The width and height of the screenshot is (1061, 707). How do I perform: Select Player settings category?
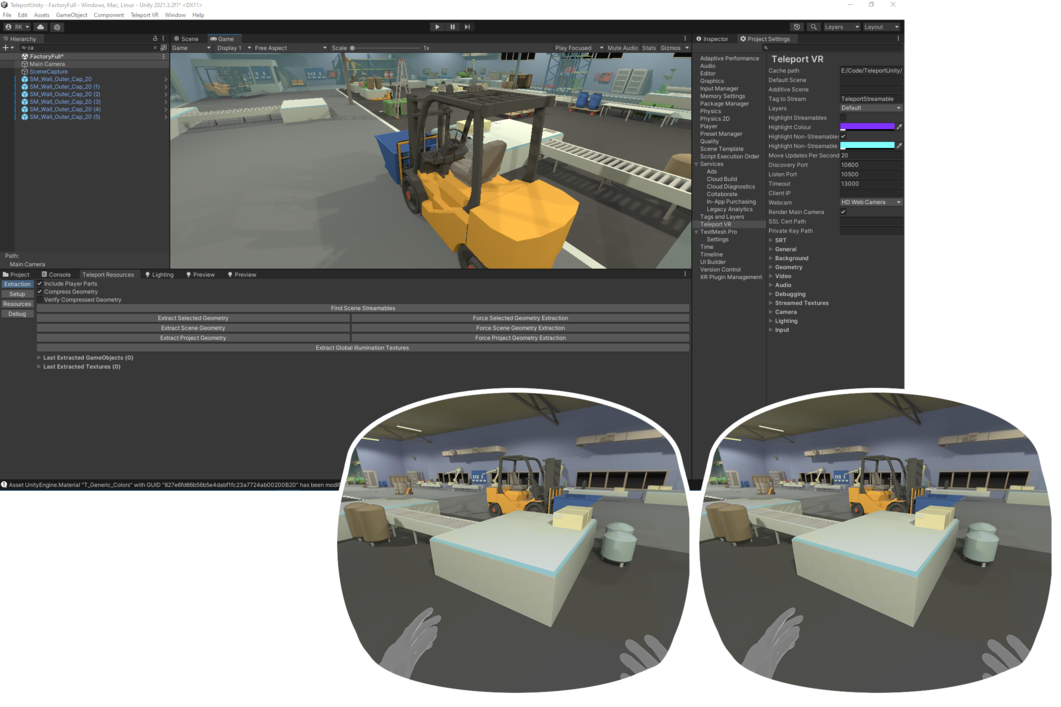click(x=708, y=127)
